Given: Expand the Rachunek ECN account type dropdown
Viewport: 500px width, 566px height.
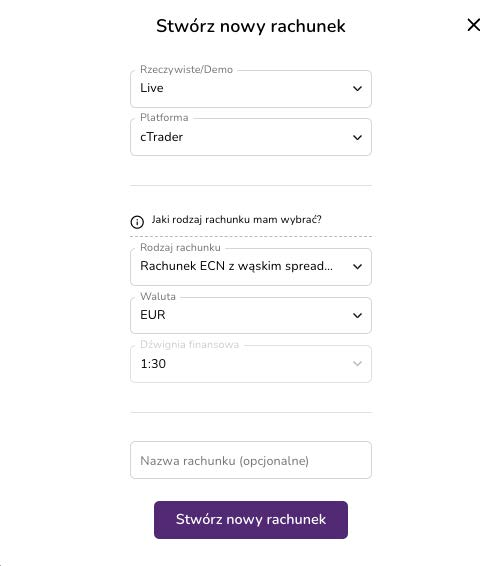Looking at the screenshot, I should [251, 267].
